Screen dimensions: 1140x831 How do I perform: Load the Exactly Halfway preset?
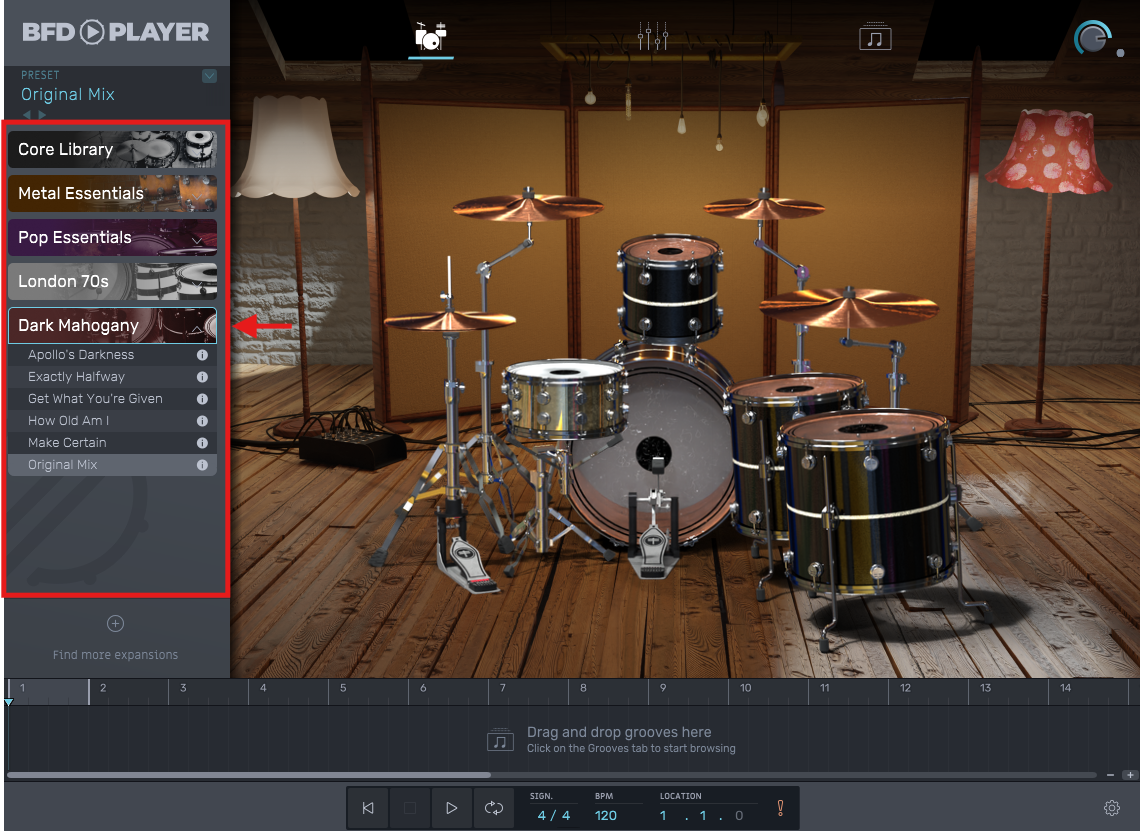113,377
